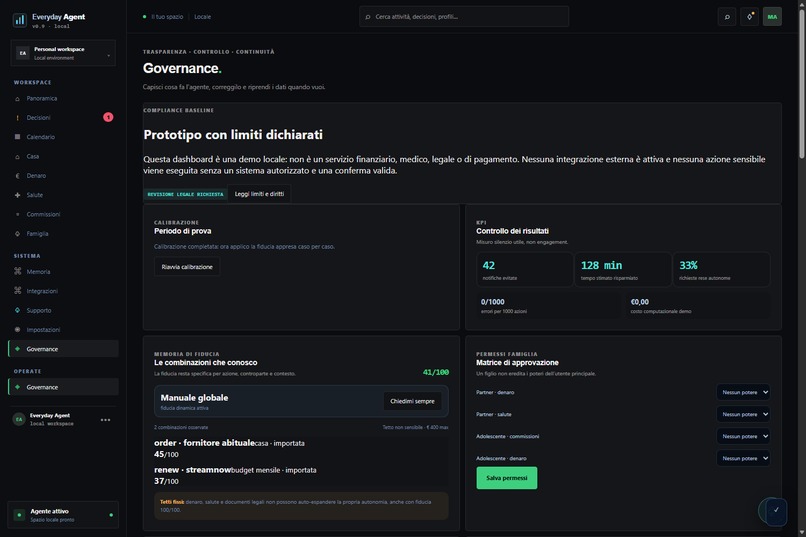Click Riavvia calibrazione button

pos(187,267)
